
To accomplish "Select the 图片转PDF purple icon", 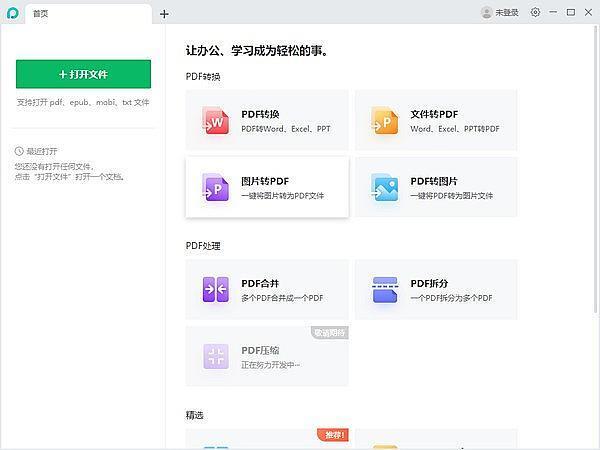I will [215, 187].
